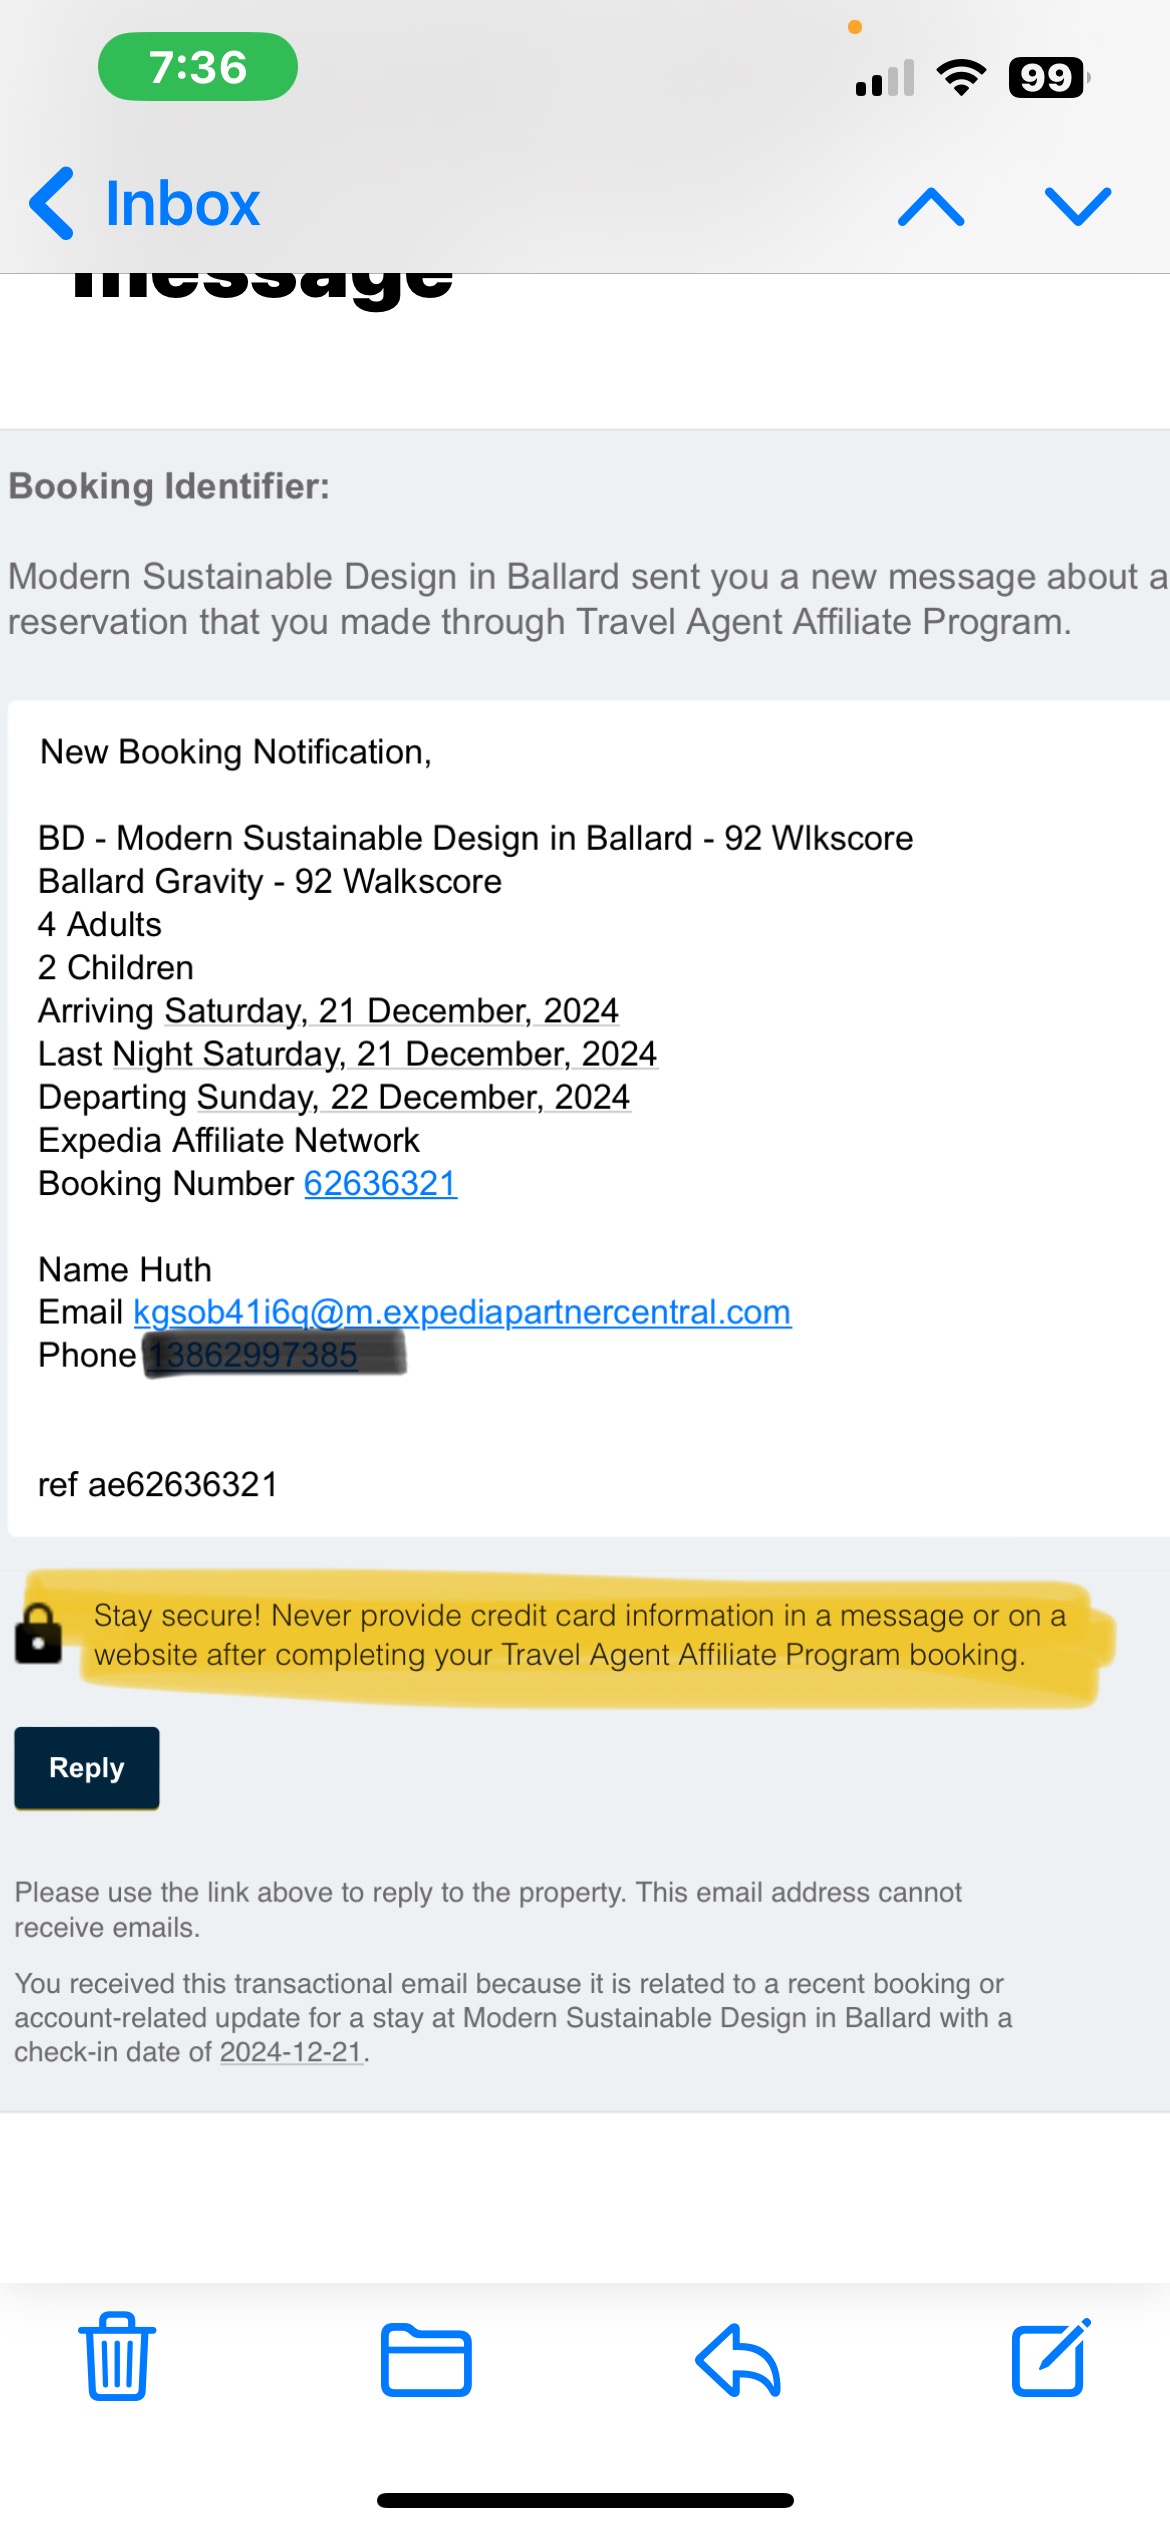
Task: Tap the home indicator bar
Action: (585, 2500)
